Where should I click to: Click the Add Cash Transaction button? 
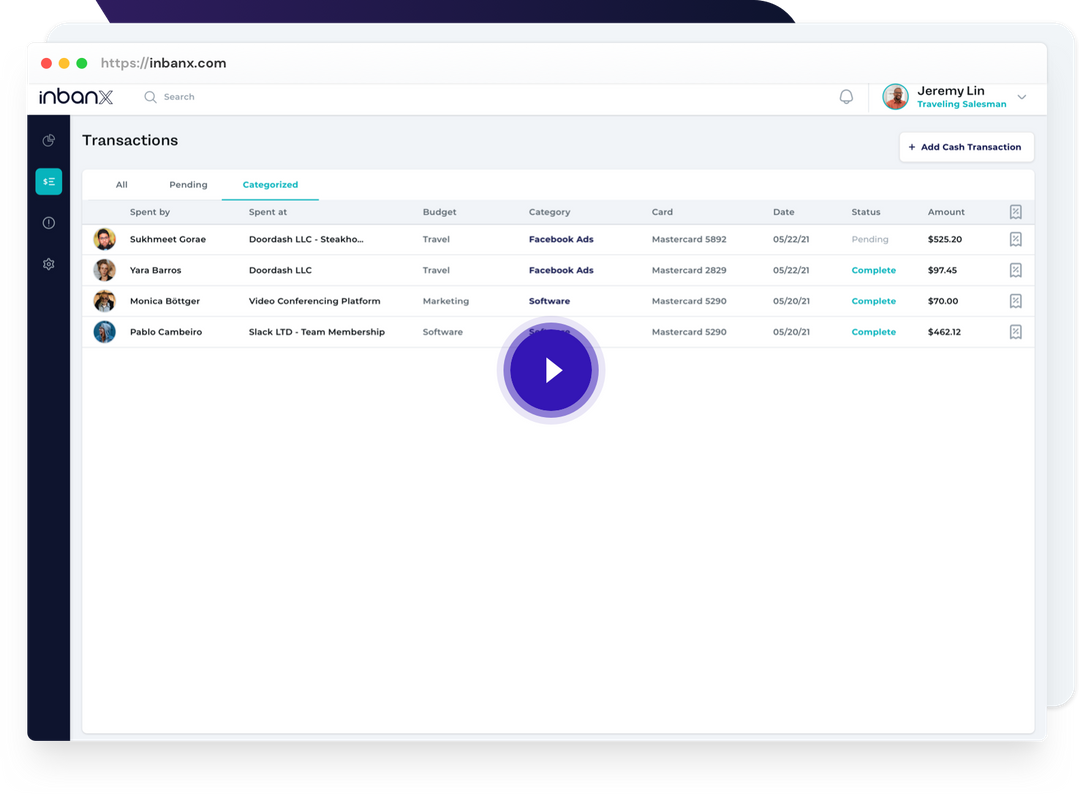966,147
